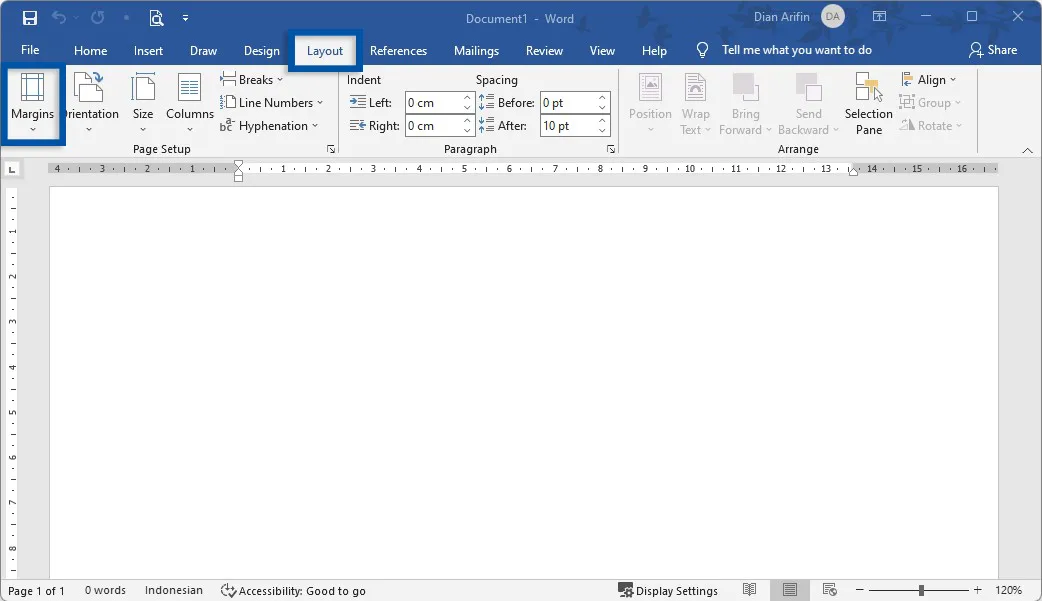Toggle Print Layout view
This screenshot has width=1042, height=601.
[789, 590]
